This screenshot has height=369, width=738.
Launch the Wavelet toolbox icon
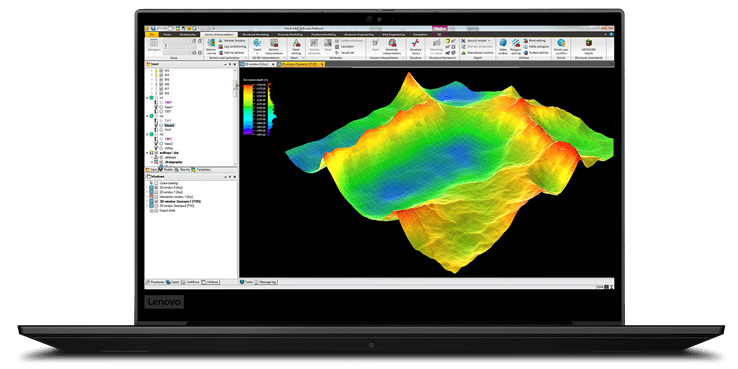point(220,41)
